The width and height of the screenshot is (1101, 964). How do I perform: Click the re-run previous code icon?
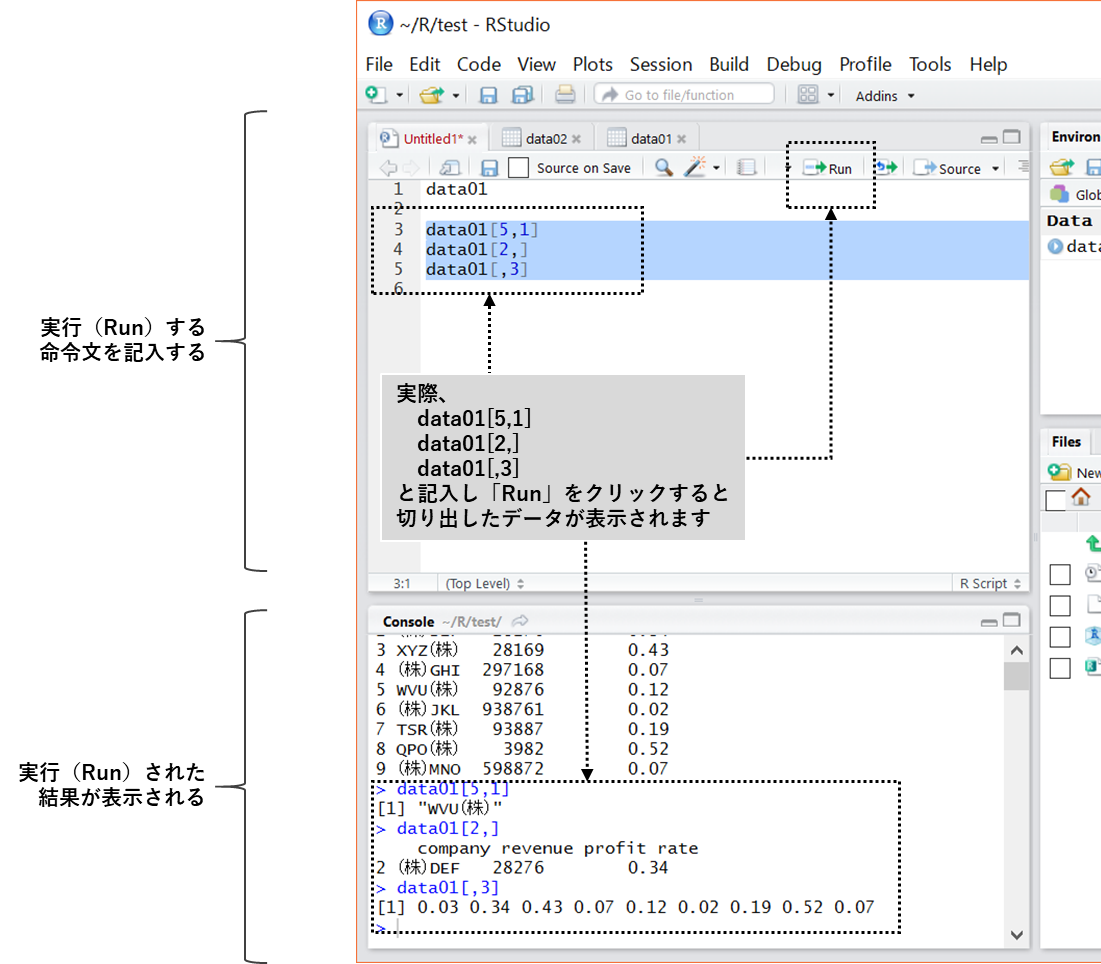[x=886, y=168]
